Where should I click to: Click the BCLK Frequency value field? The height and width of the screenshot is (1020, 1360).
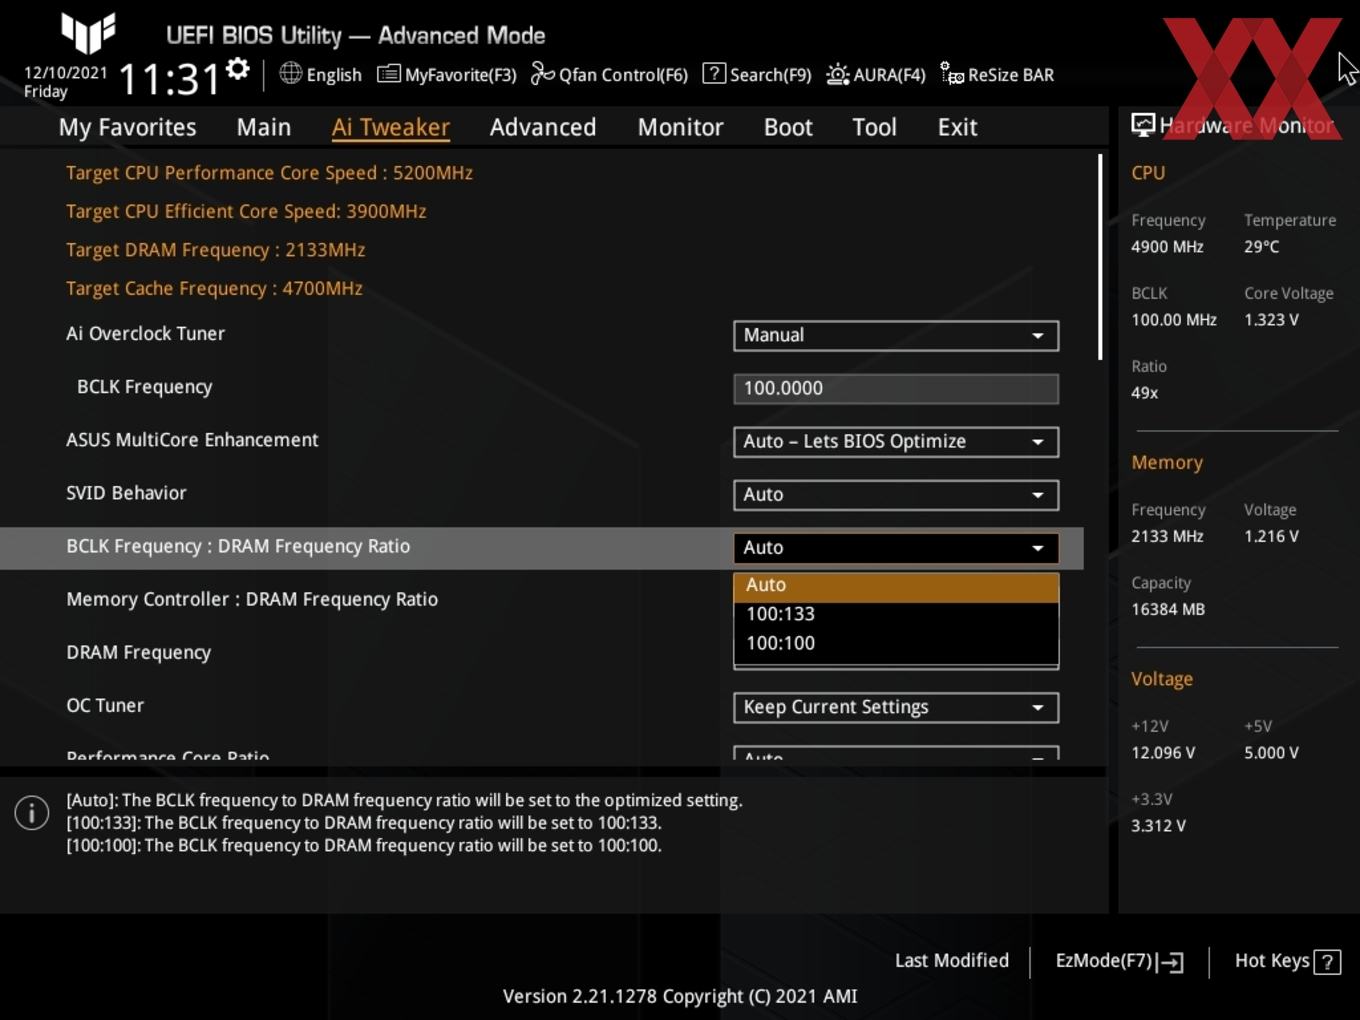coord(896,388)
